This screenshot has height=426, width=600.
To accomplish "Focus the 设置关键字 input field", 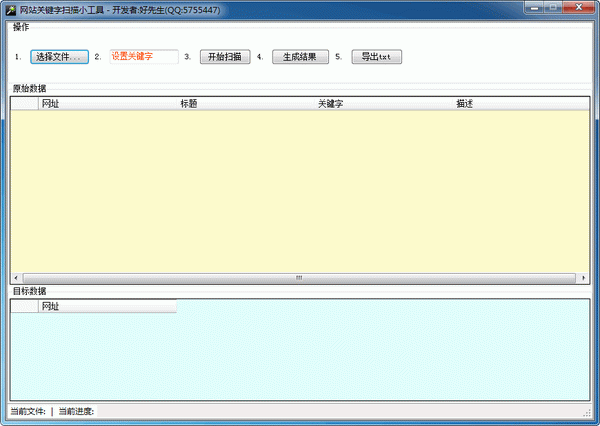I will (x=144, y=57).
